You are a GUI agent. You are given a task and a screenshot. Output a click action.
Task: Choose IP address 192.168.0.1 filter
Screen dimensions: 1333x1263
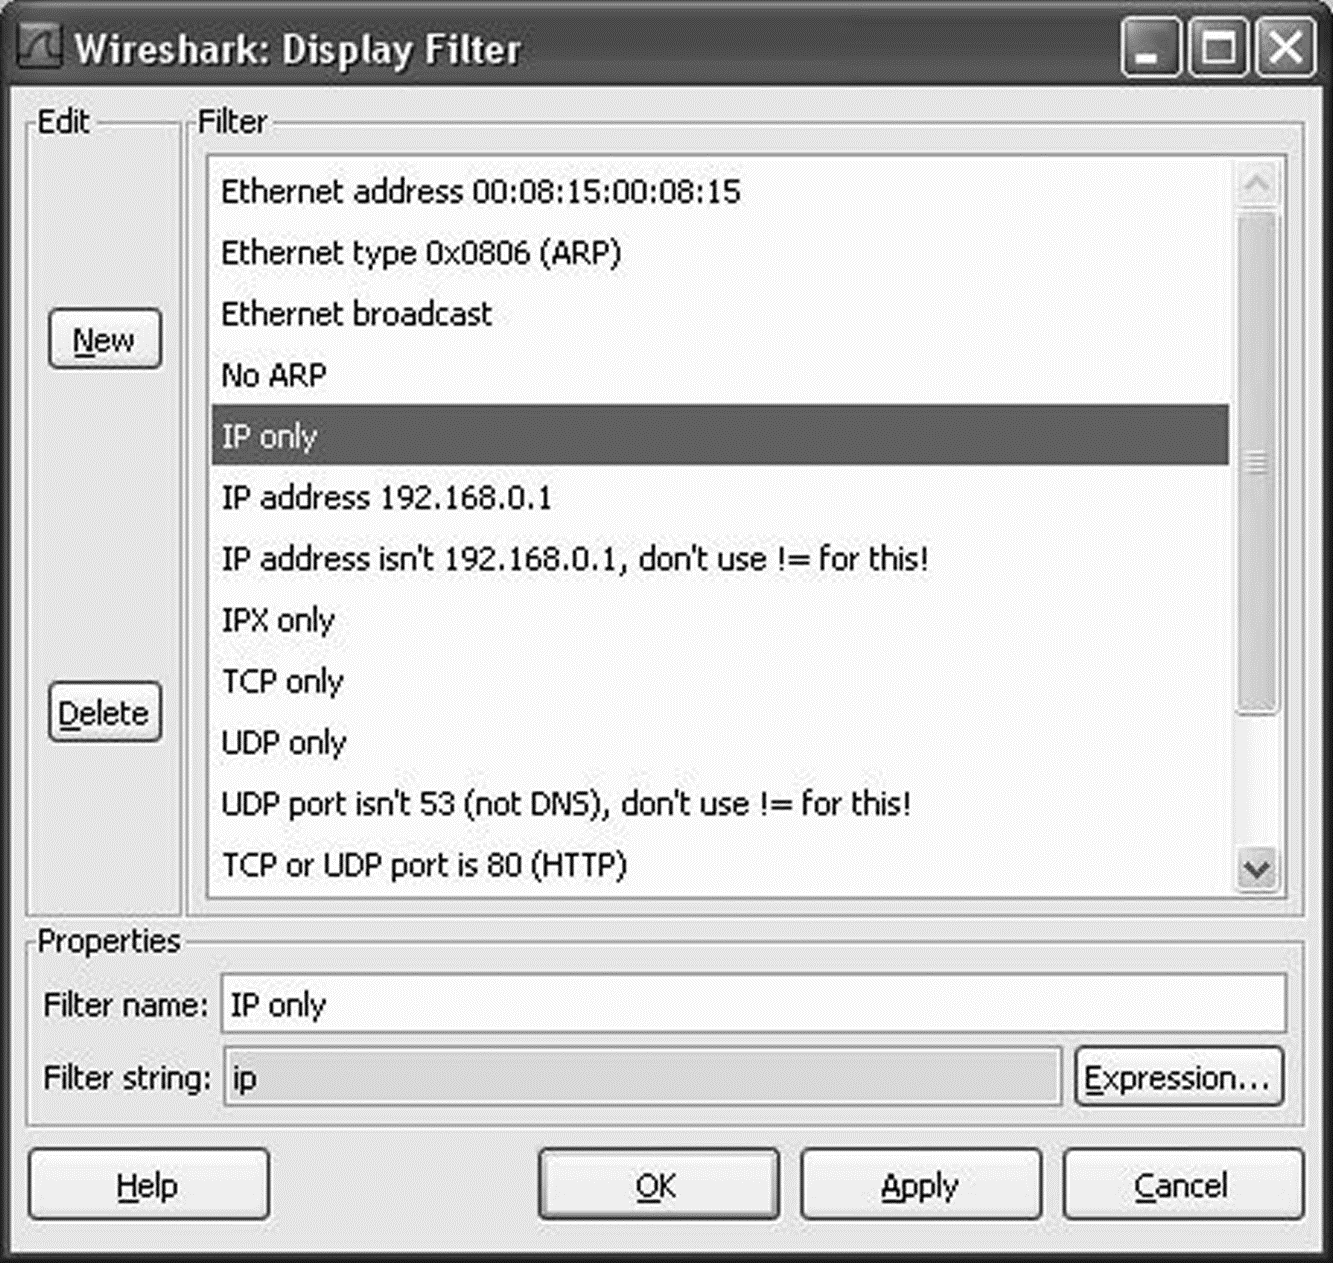pyautogui.click(x=720, y=497)
